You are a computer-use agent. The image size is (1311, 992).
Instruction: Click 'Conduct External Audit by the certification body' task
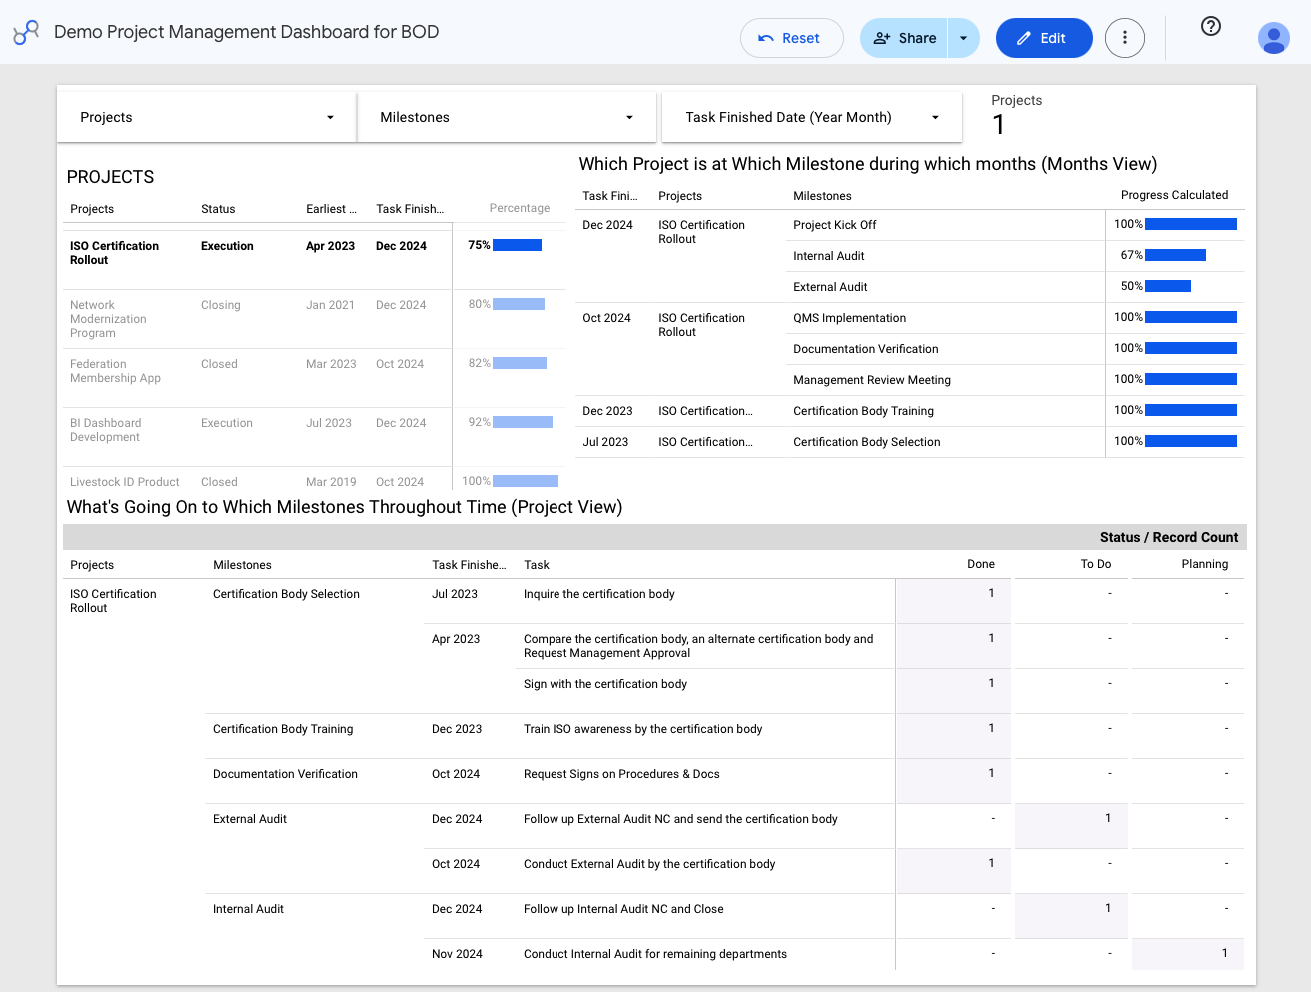coord(649,864)
